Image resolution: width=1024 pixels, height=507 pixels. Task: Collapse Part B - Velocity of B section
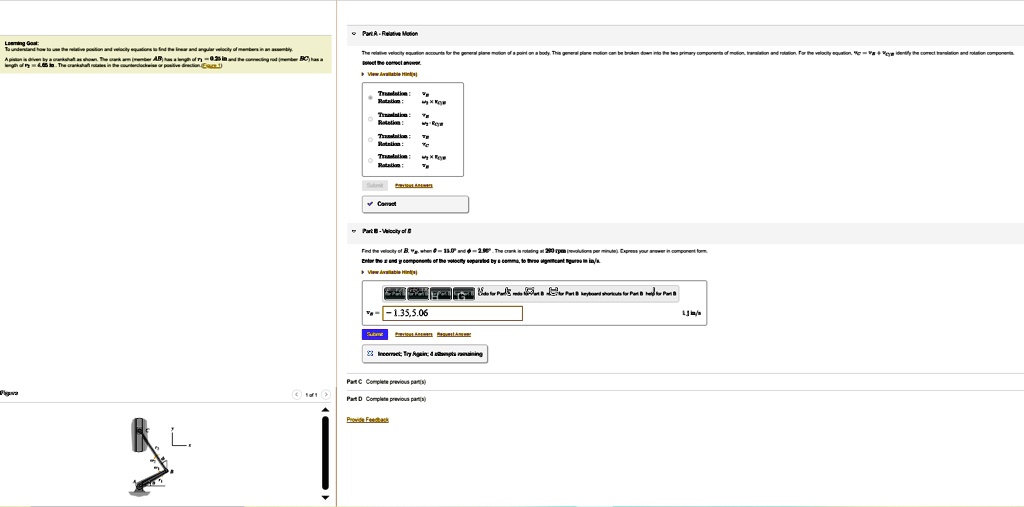point(354,231)
